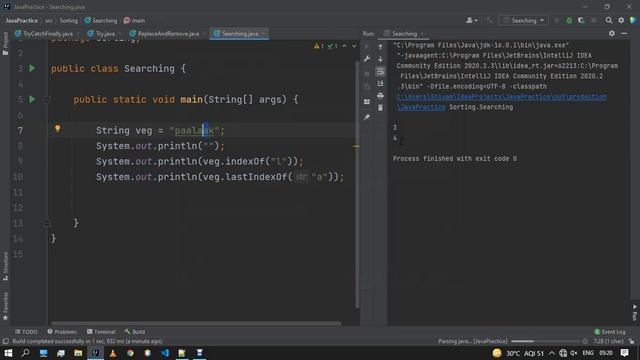The height and width of the screenshot is (360, 640).
Task: Click the main breadcrumb in navigation bar
Action: (x=134, y=20)
